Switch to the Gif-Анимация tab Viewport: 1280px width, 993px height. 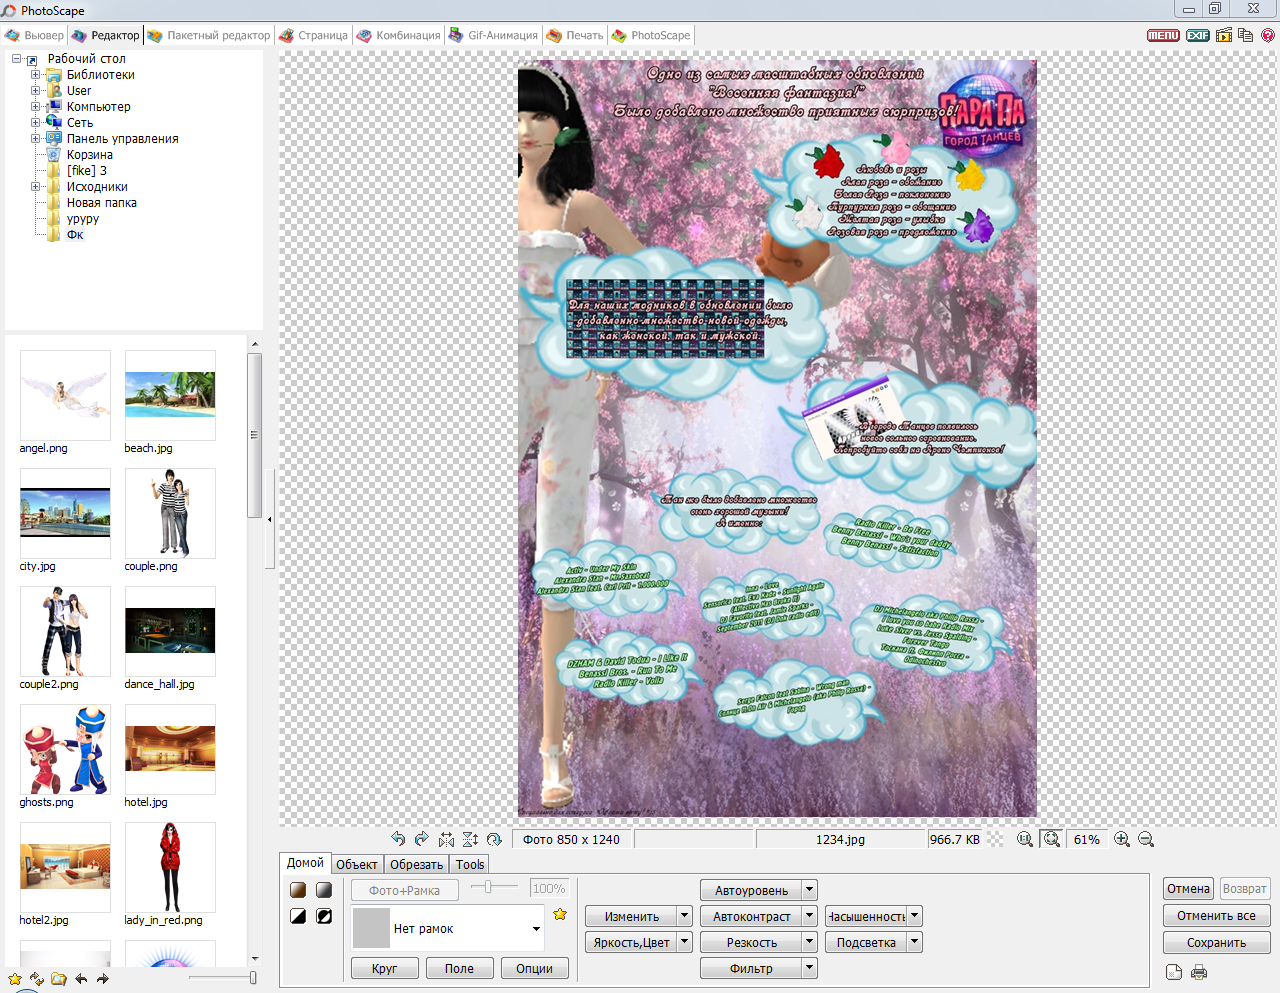tap(493, 35)
